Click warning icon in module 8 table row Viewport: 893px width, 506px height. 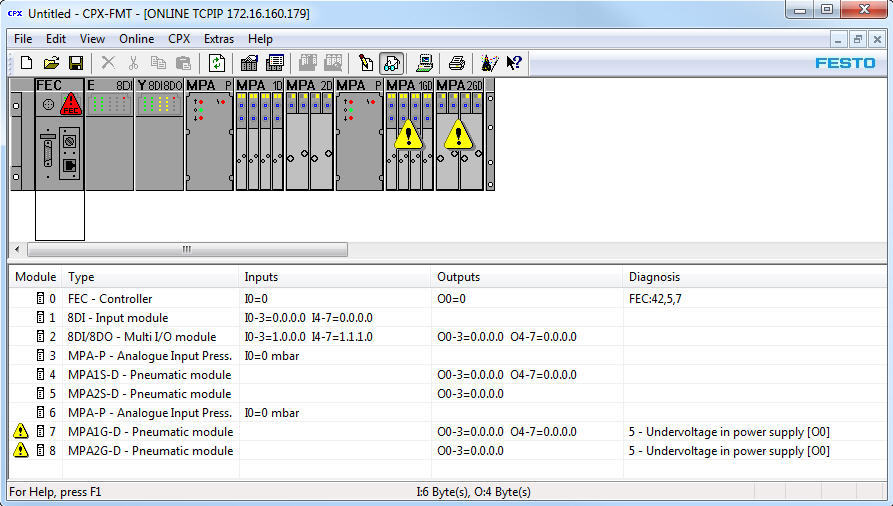21,450
